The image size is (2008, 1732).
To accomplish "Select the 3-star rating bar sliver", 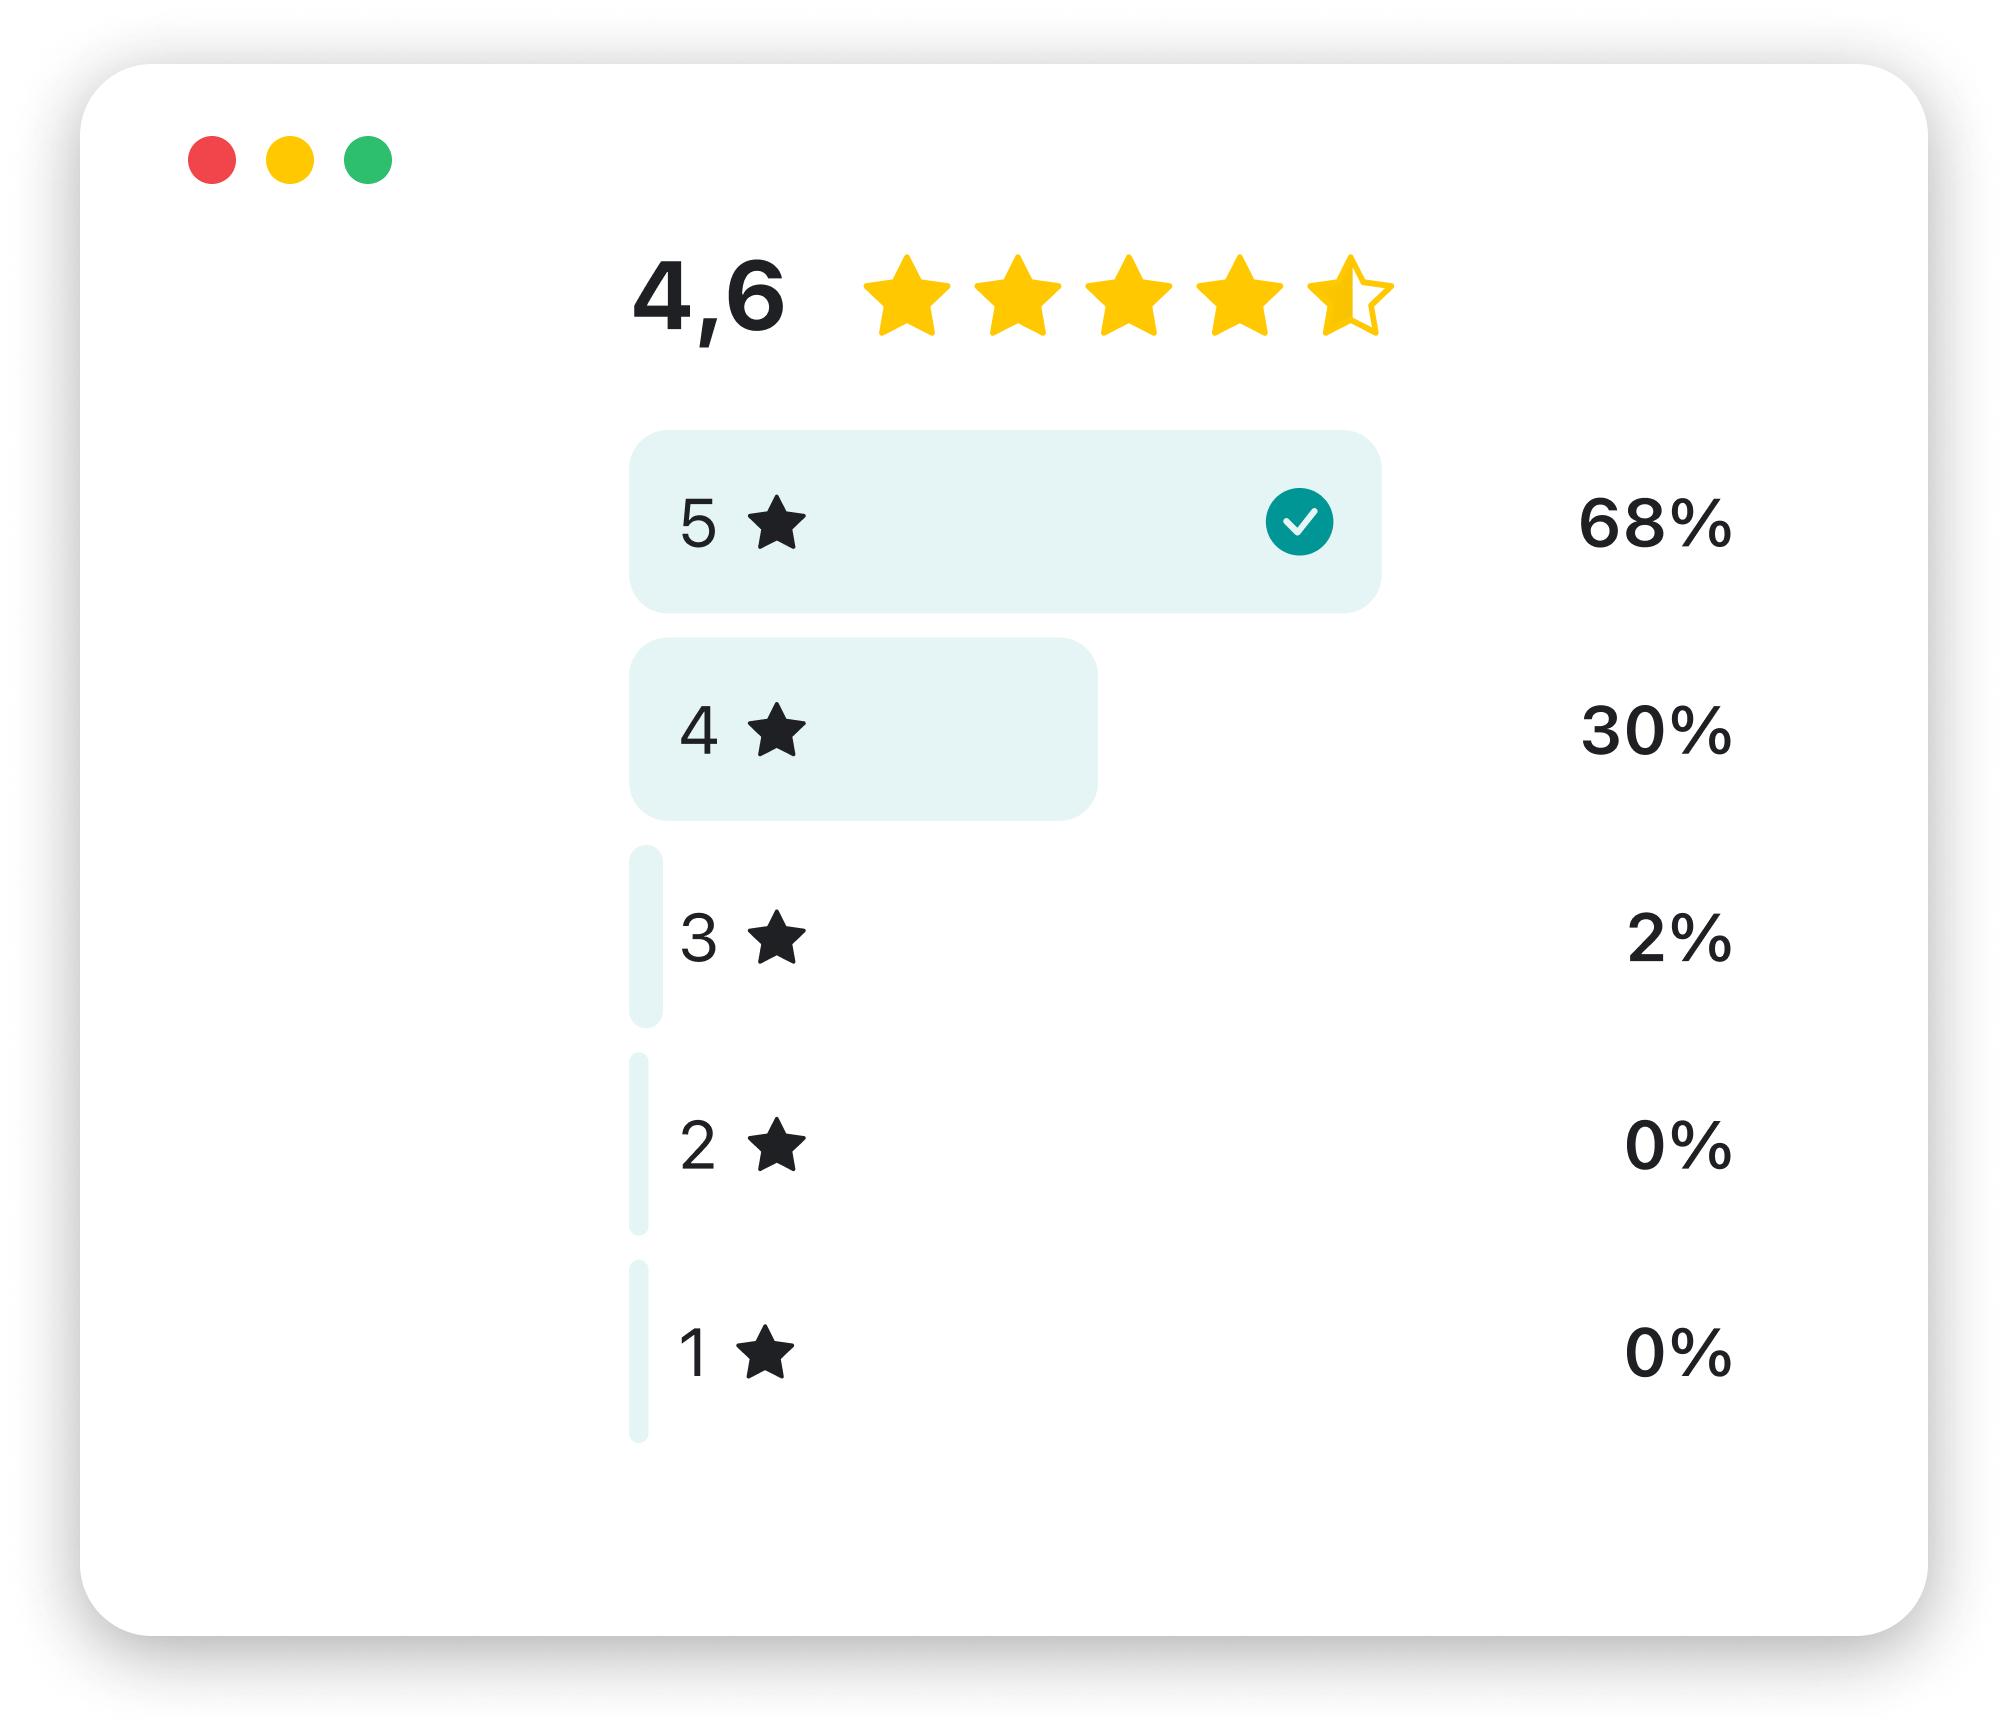I will pyautogui.click(x=646, y=936).
